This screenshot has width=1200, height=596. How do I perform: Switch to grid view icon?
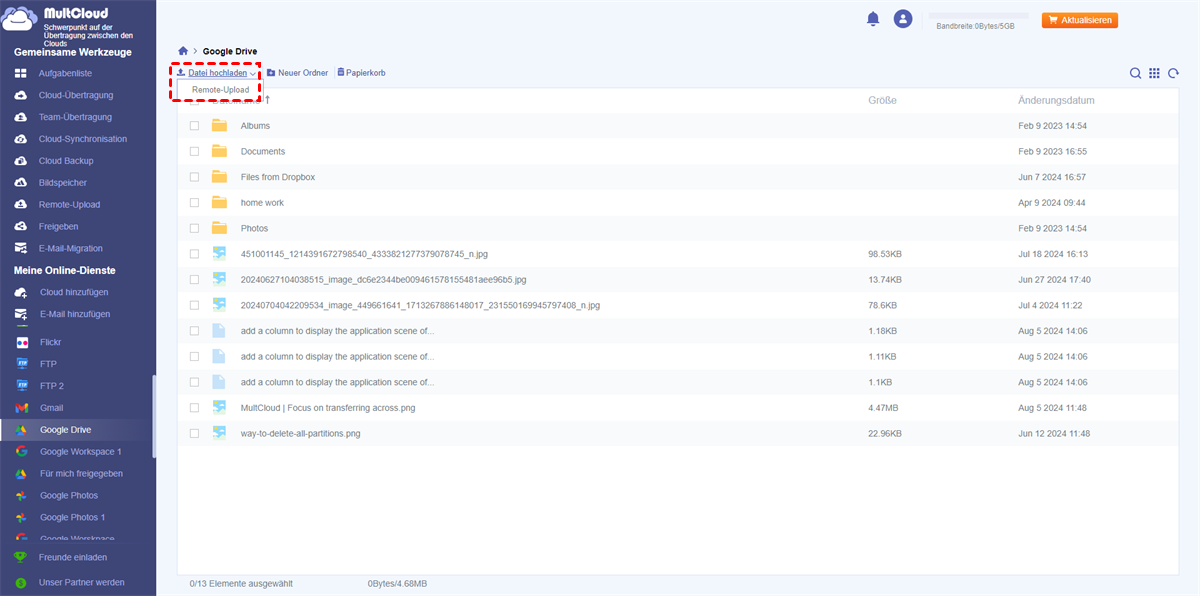pyautogui.click(x=1154, y=73)
